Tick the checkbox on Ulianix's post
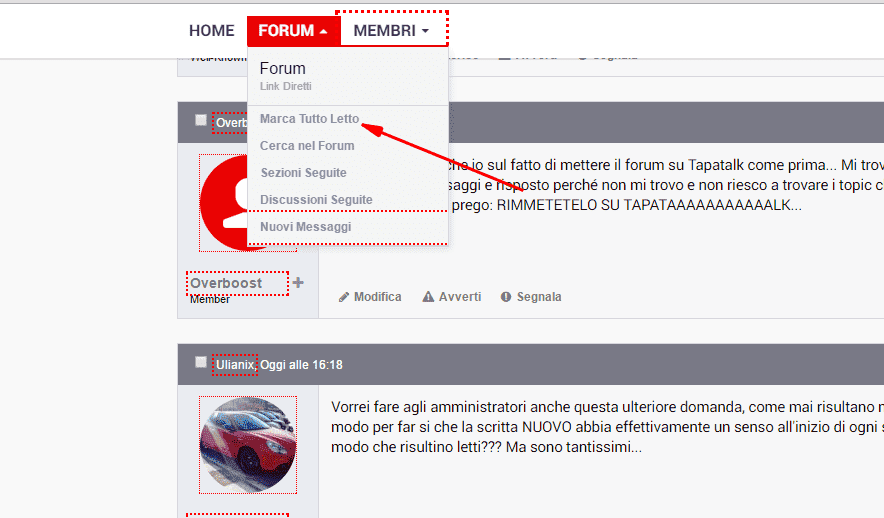 (x=201, y=363)
